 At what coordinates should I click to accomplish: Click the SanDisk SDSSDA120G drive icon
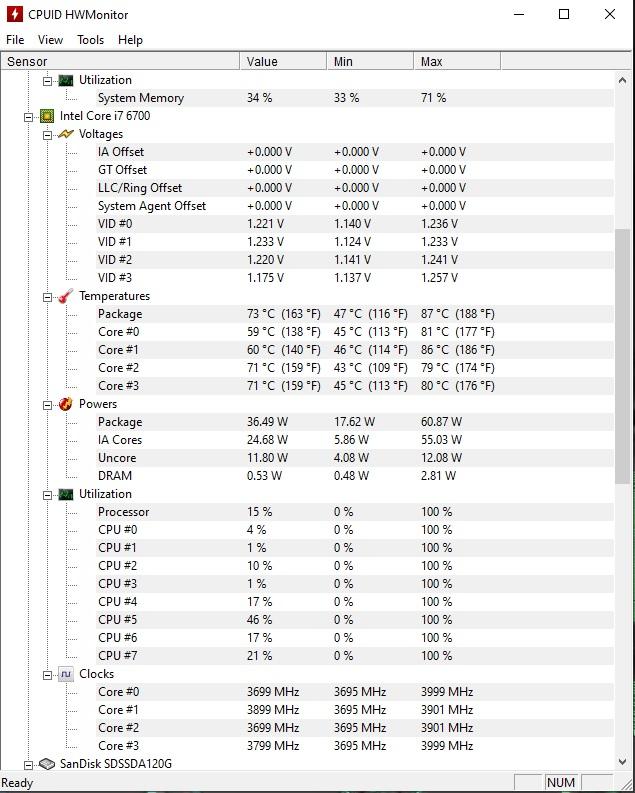tap(47, 764)
